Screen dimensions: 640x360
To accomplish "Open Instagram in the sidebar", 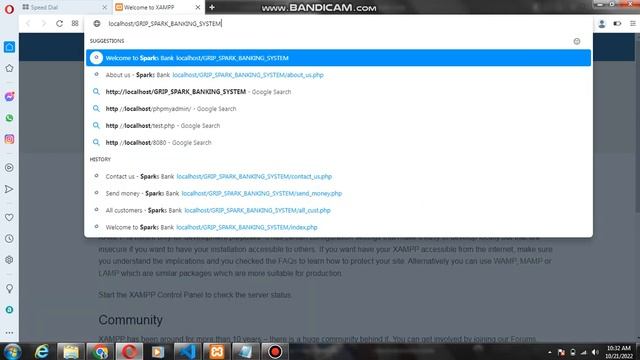I will [9, 139].
